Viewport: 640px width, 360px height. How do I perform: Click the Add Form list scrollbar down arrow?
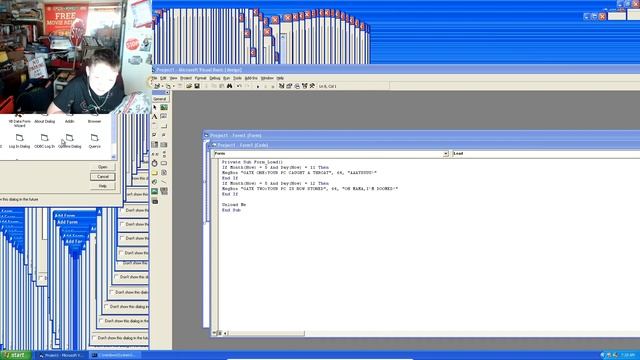tap(113, 157)
